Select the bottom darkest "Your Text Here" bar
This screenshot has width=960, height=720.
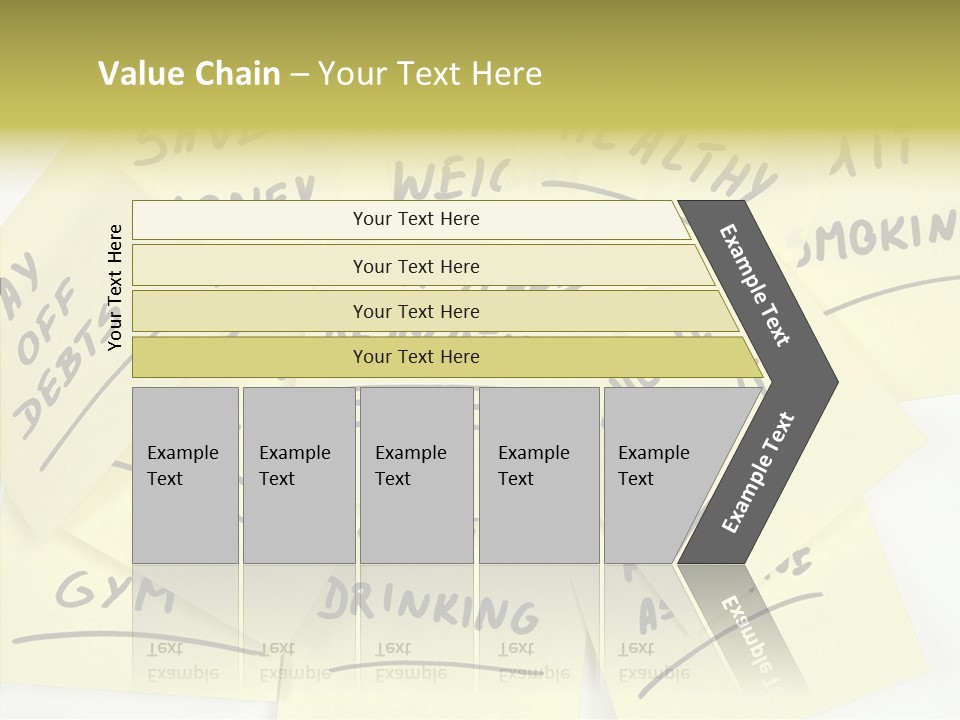click(x=416, y=357)
